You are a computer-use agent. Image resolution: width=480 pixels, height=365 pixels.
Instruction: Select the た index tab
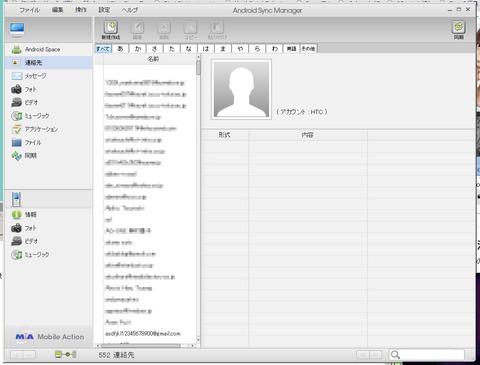point(172,49)
